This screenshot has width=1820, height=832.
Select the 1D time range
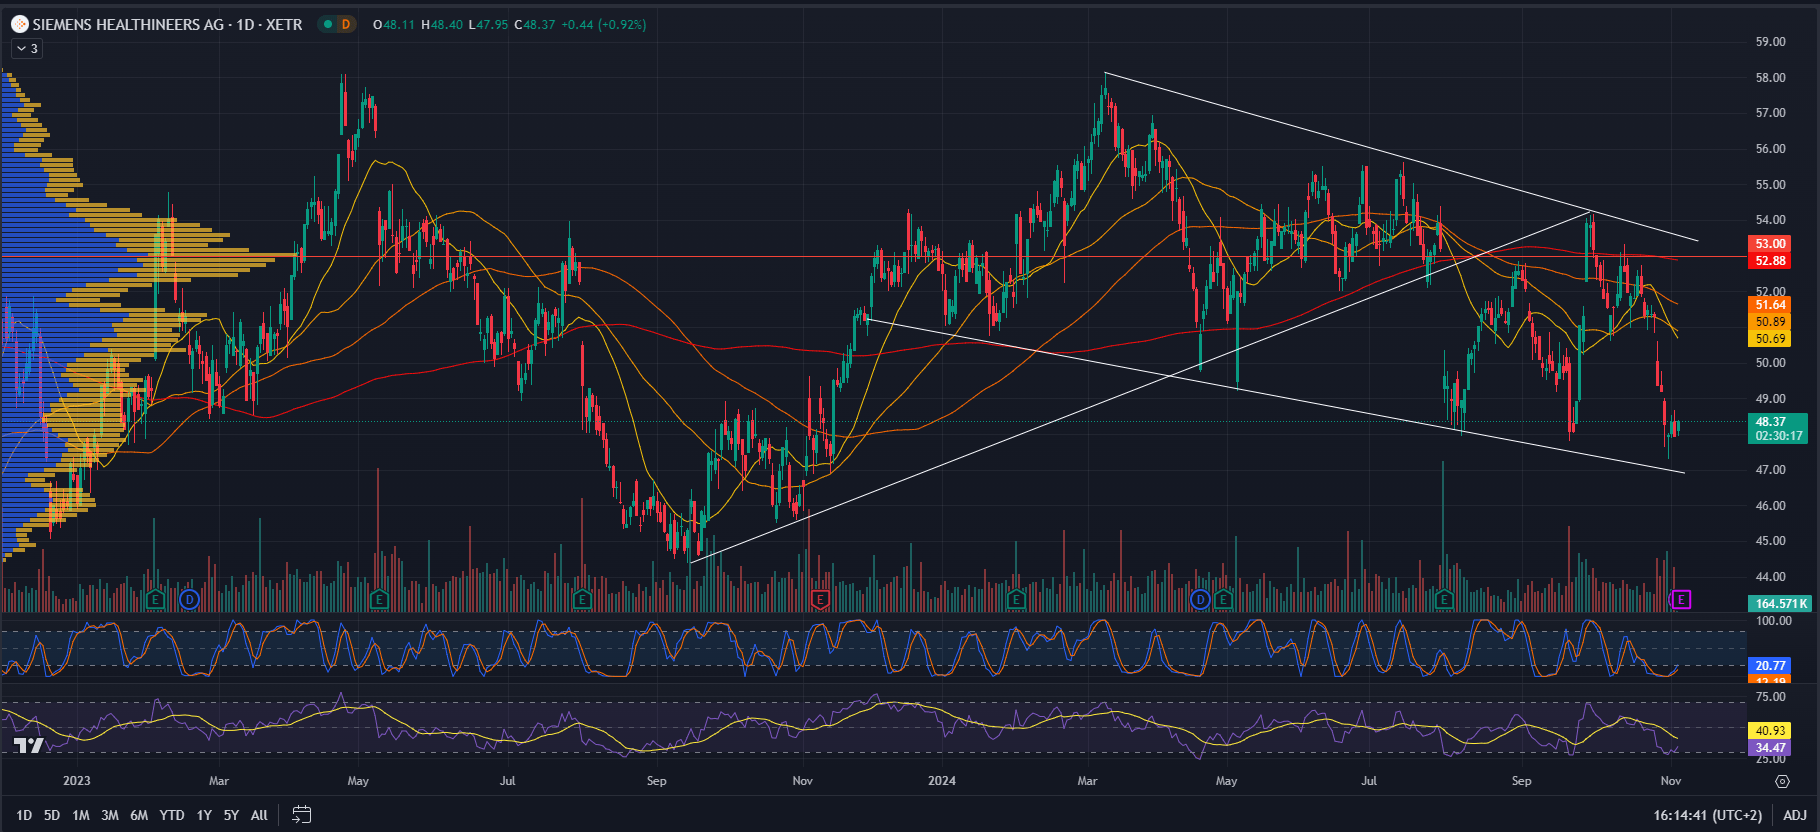point(24,815)
